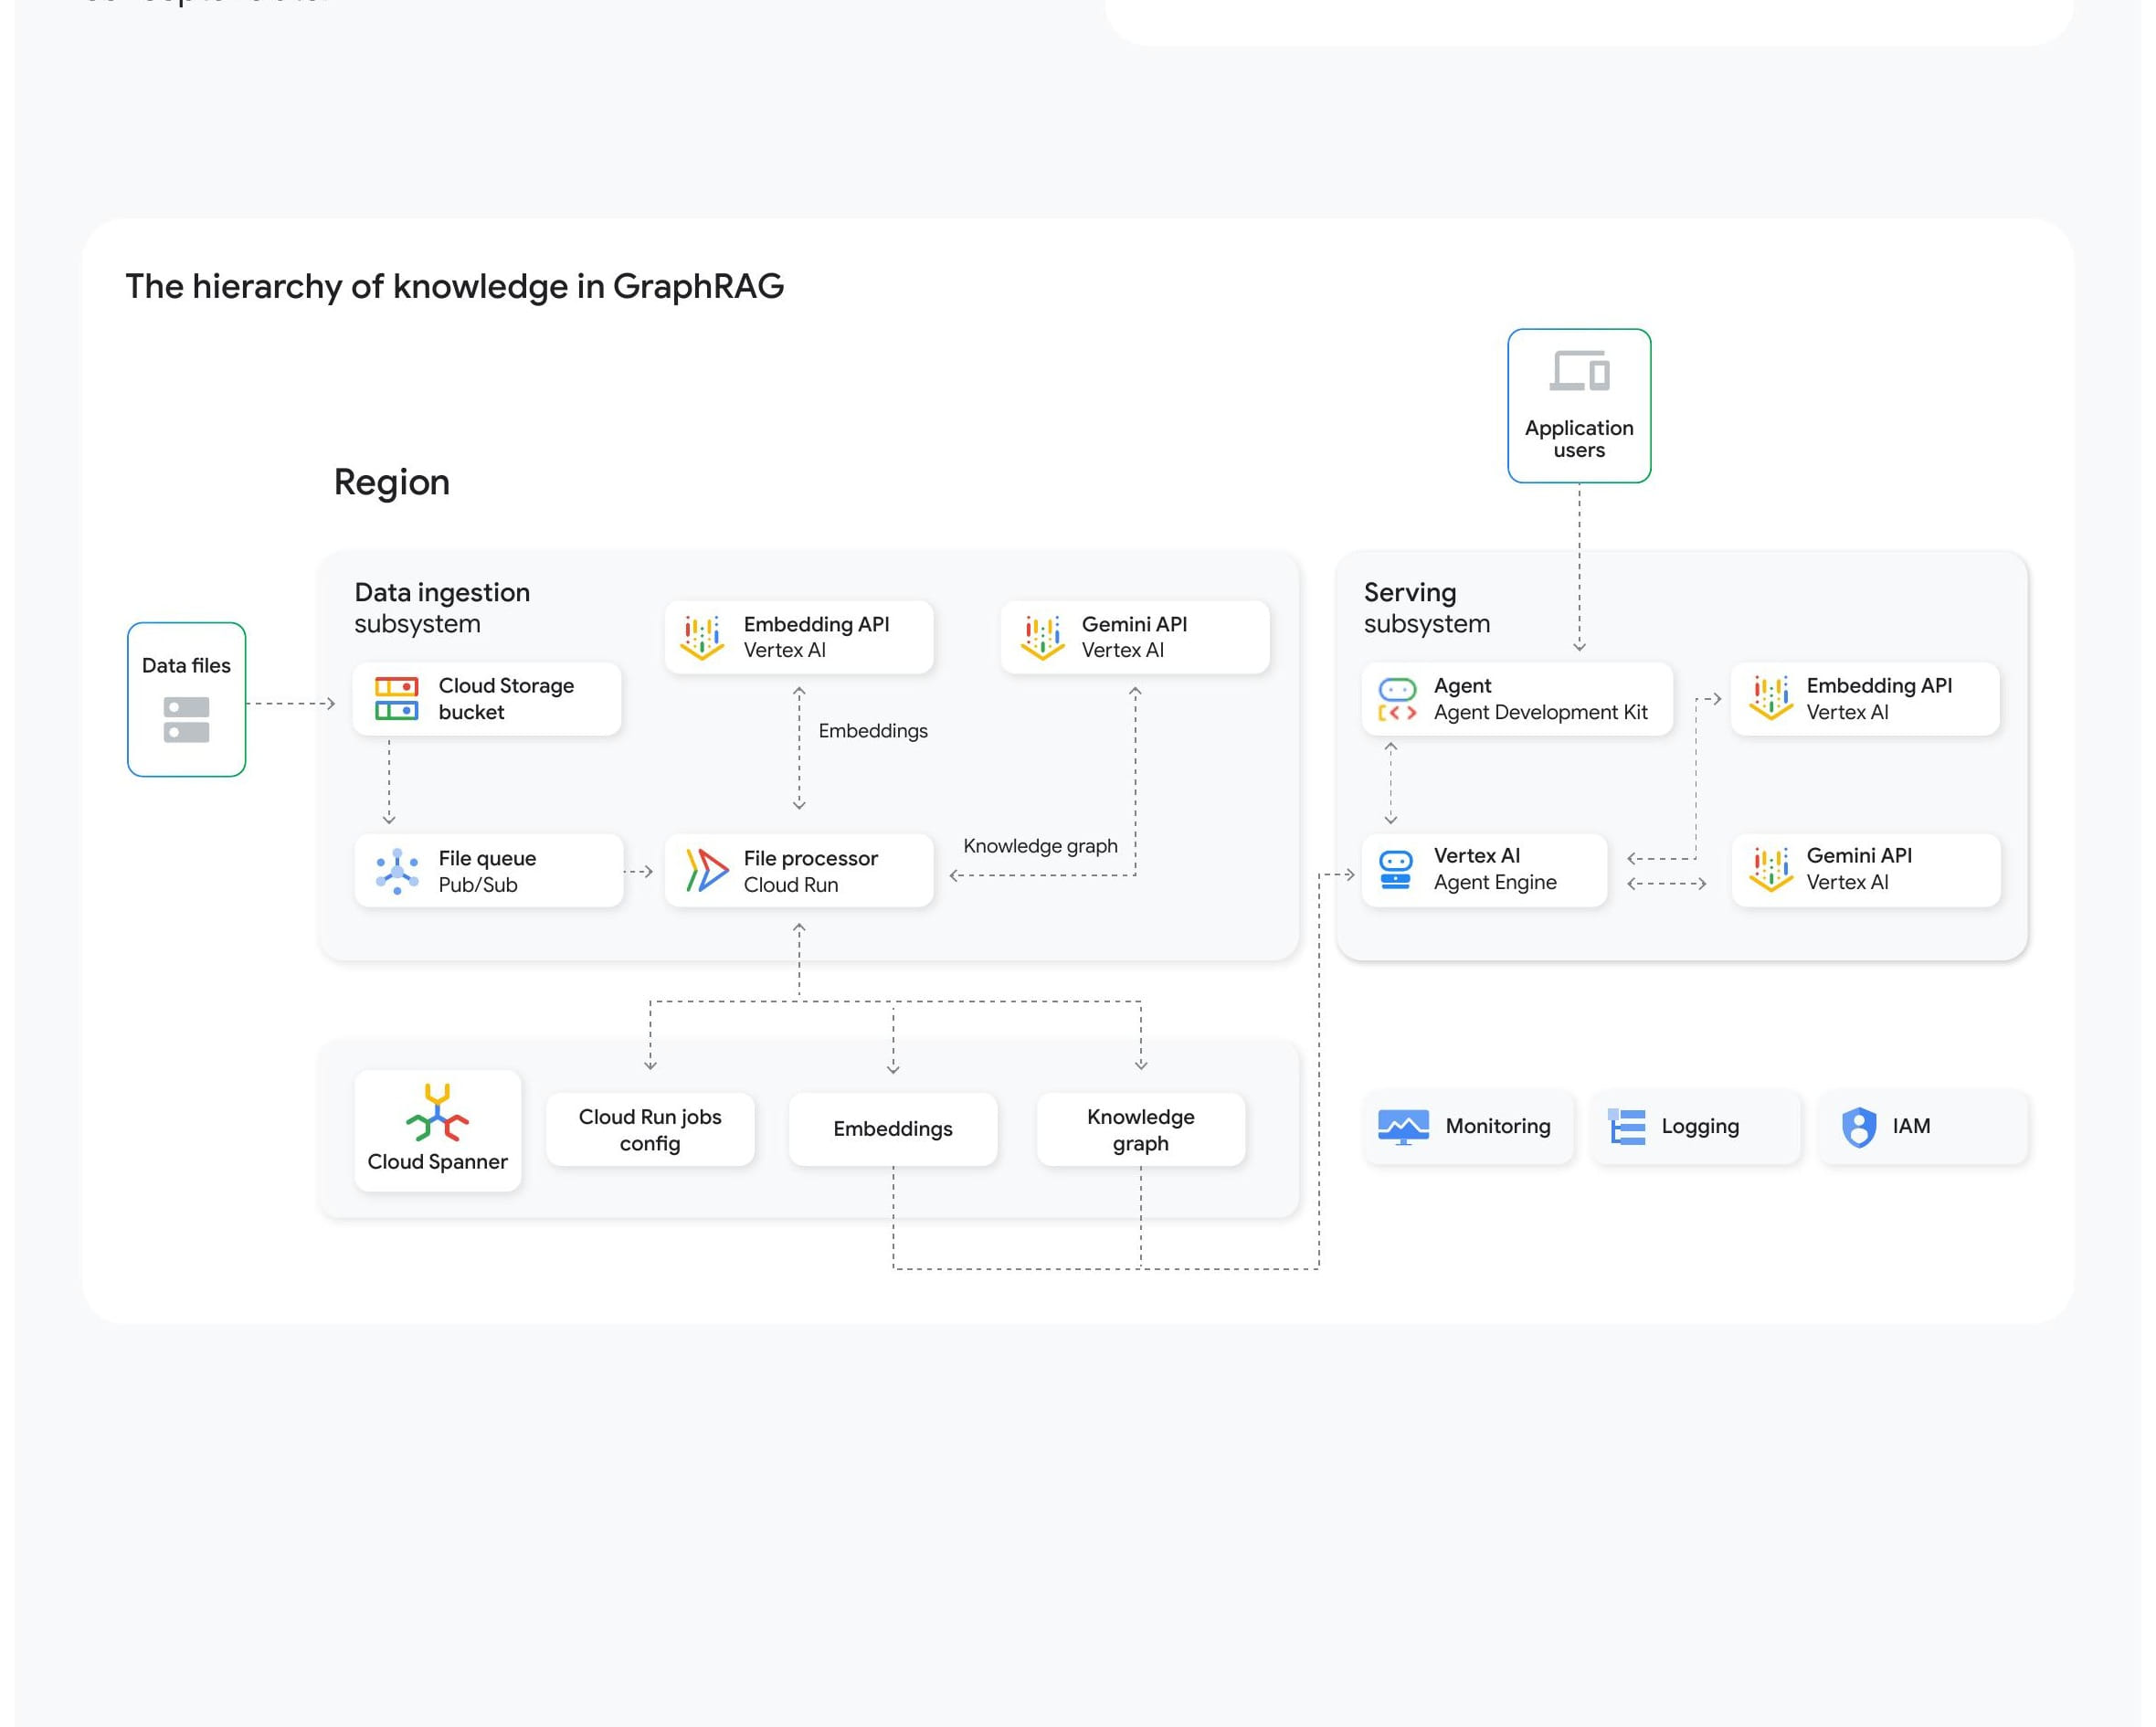Click the Agent Development Kit text
The height and width of the screenshot is (1727, 2156).
pos(1540,699)
